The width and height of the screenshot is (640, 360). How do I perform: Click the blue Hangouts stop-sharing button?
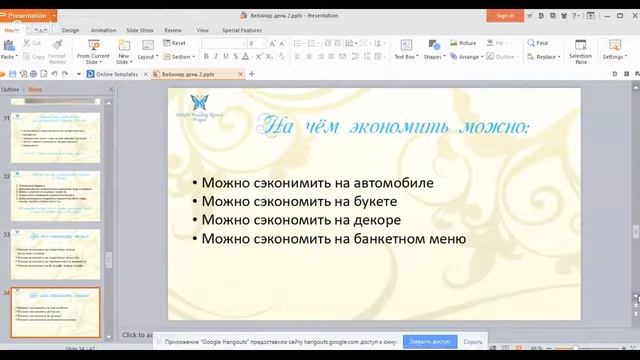click(x=430, y=342)
